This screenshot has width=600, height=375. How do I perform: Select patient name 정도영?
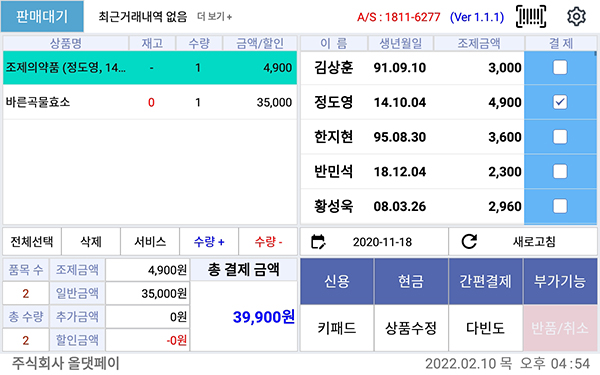(333, 102)
